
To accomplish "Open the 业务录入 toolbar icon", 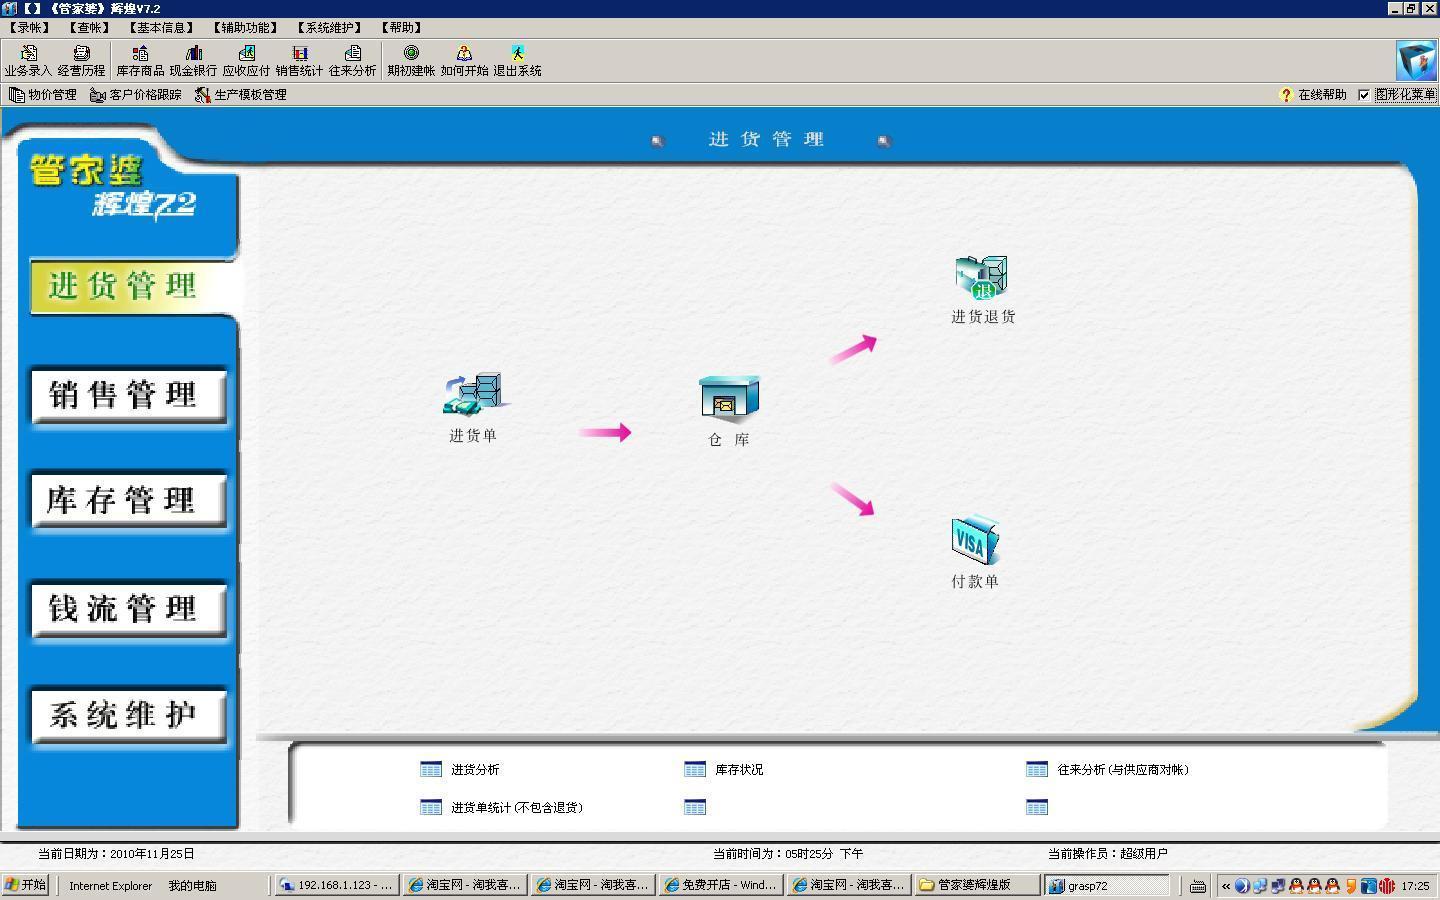I will pos(28,59).
